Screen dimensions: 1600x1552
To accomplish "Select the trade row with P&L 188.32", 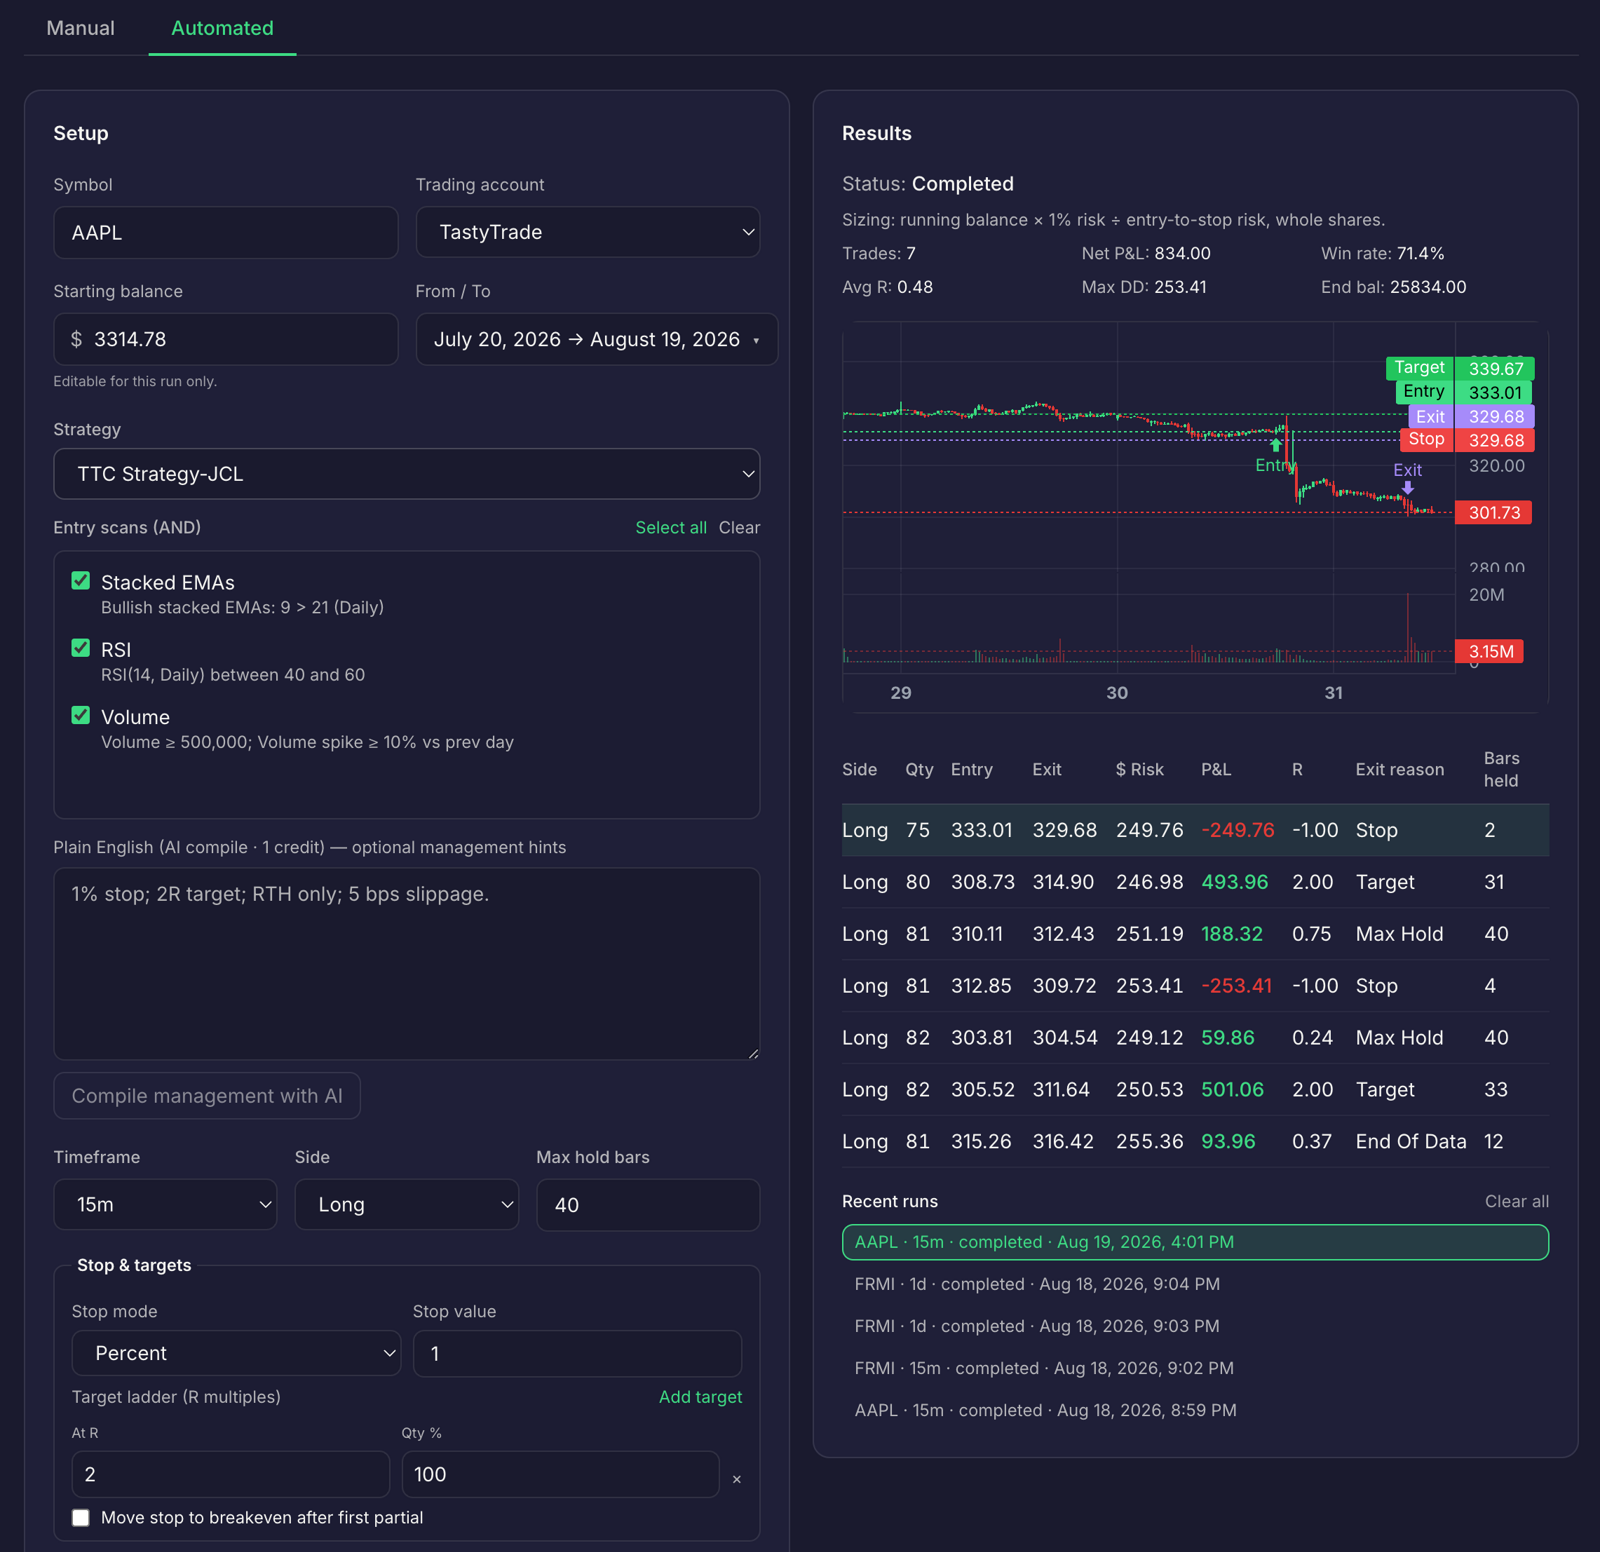I will [x=1195, y=934].
